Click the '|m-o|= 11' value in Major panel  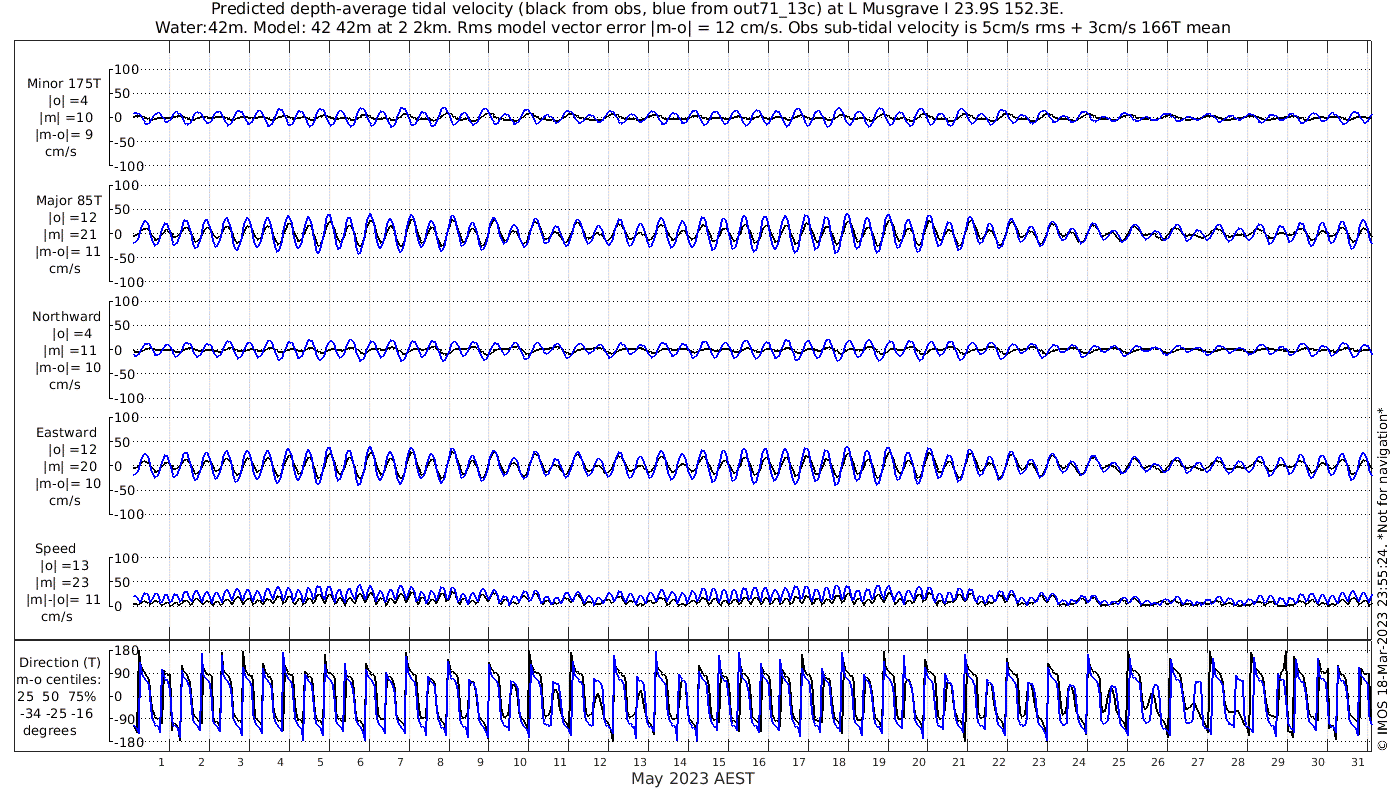(68, 251)
